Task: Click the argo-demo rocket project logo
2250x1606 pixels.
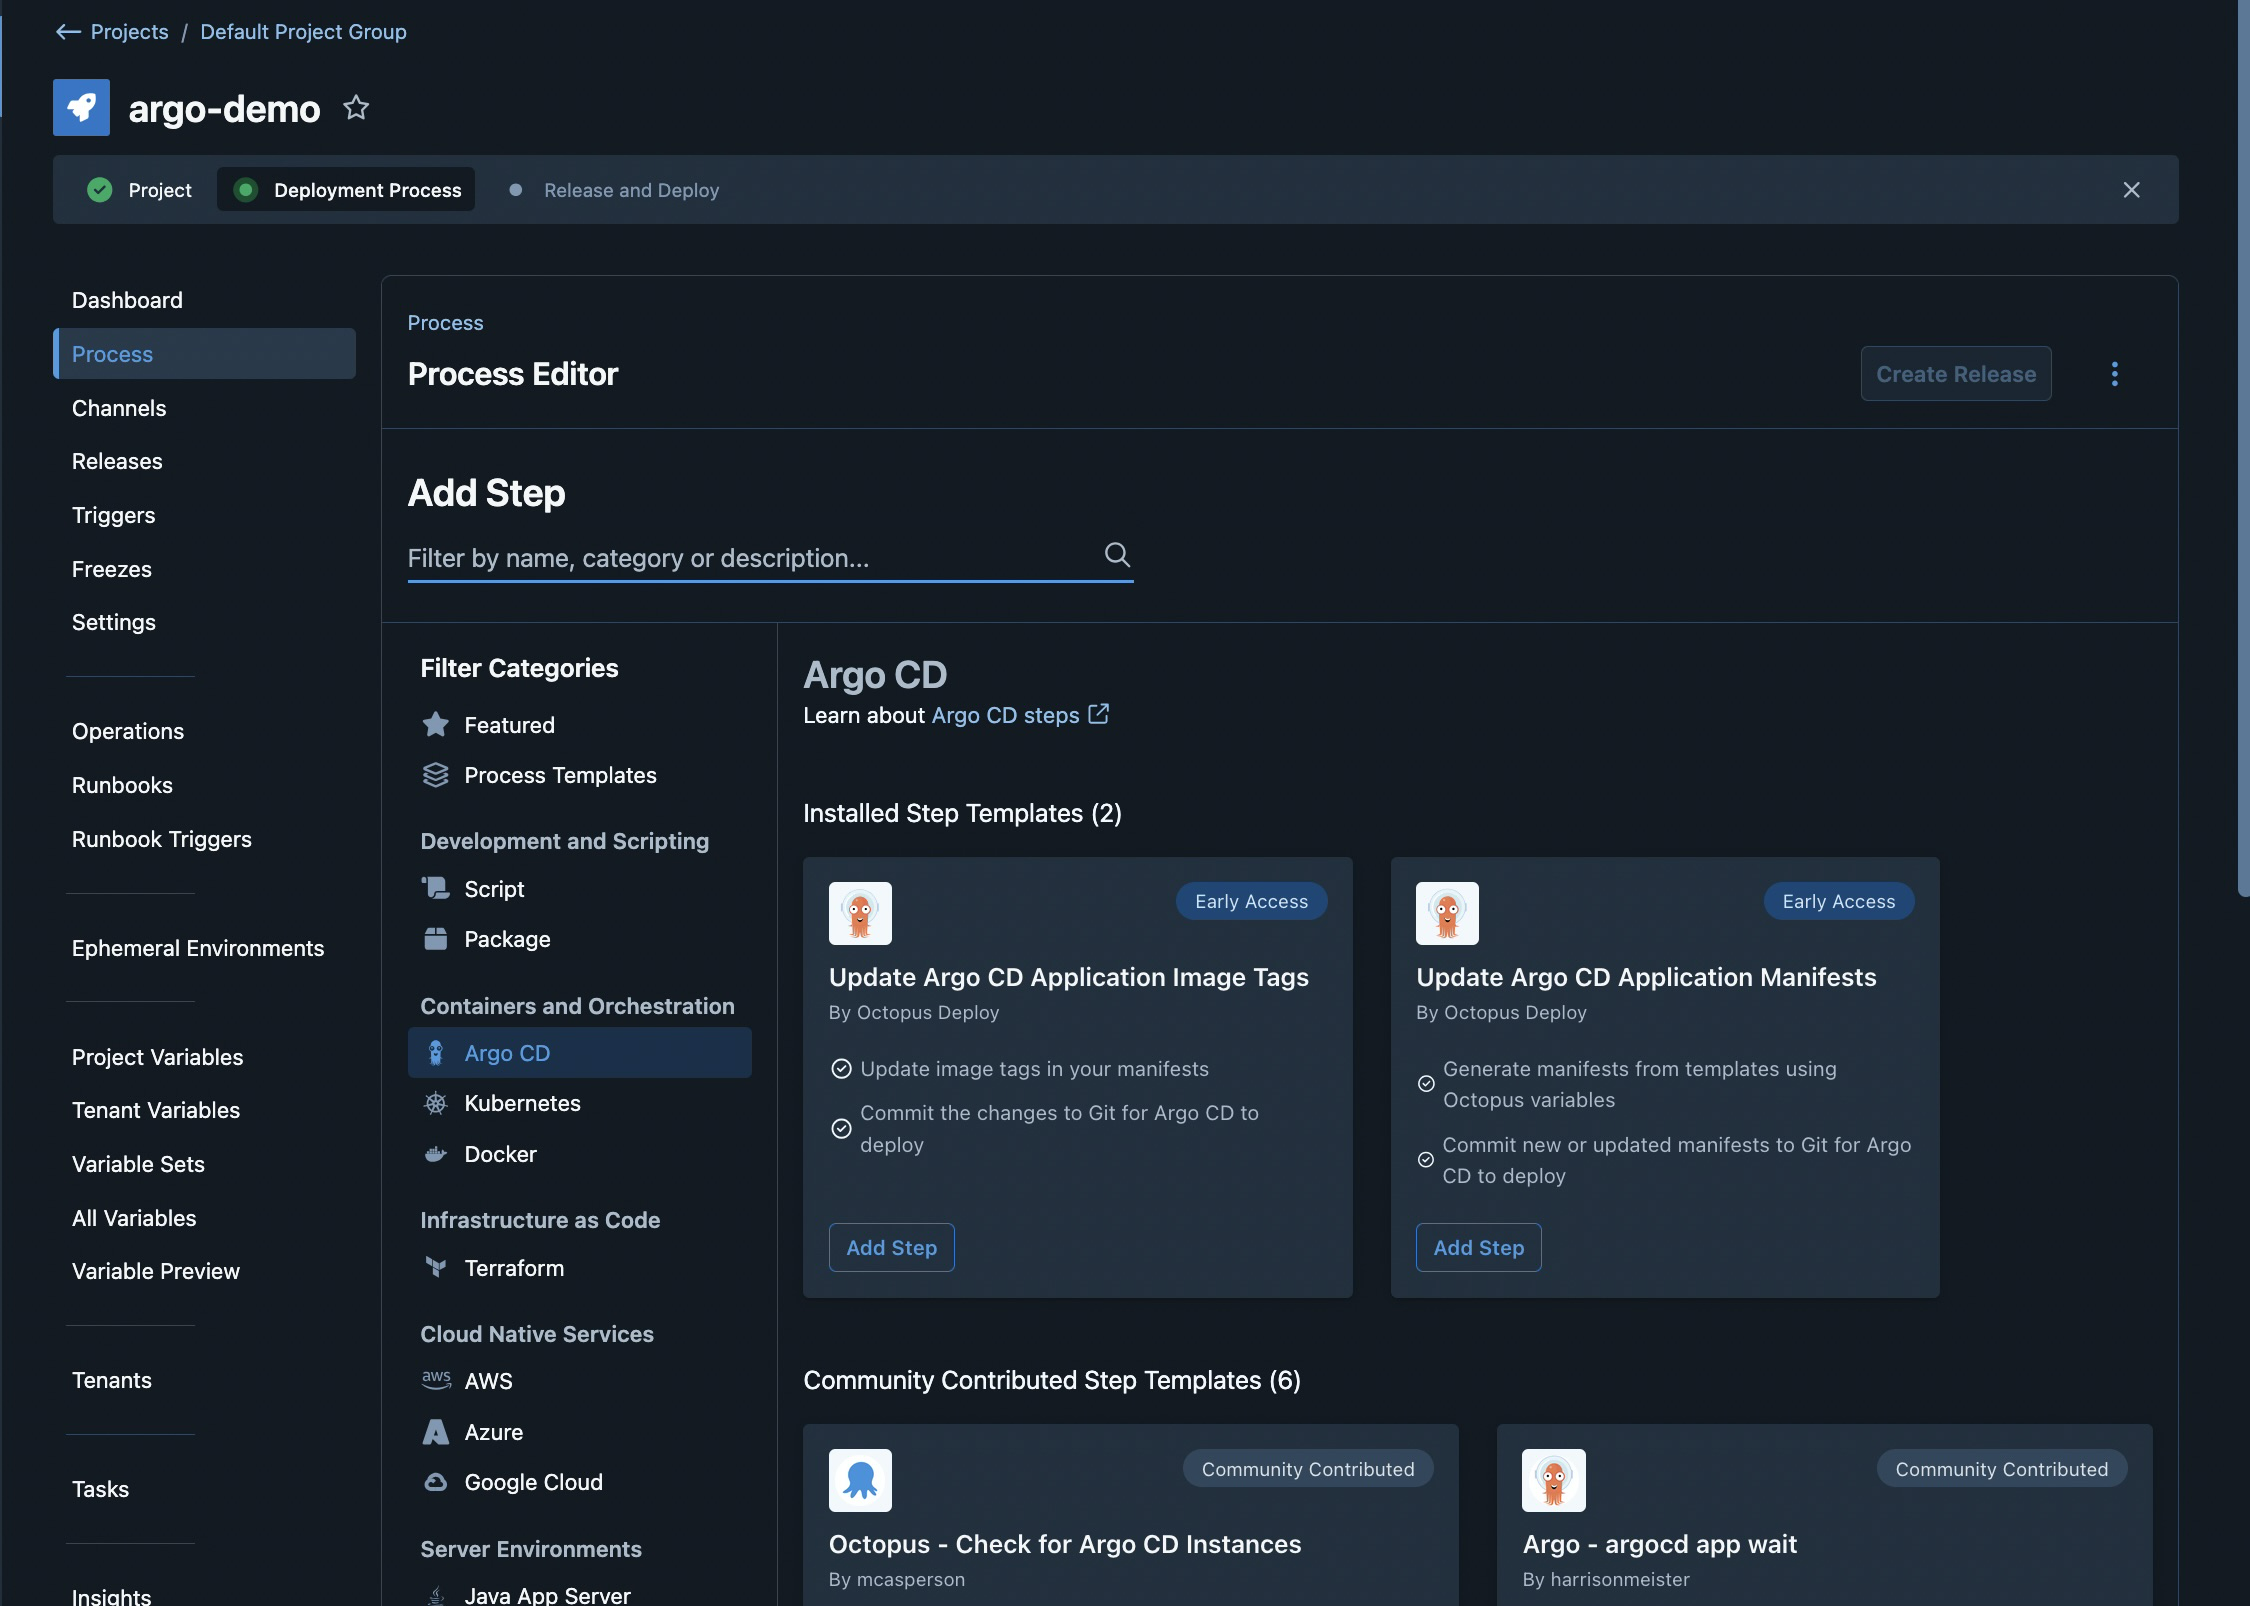Action: click(81, 107)
